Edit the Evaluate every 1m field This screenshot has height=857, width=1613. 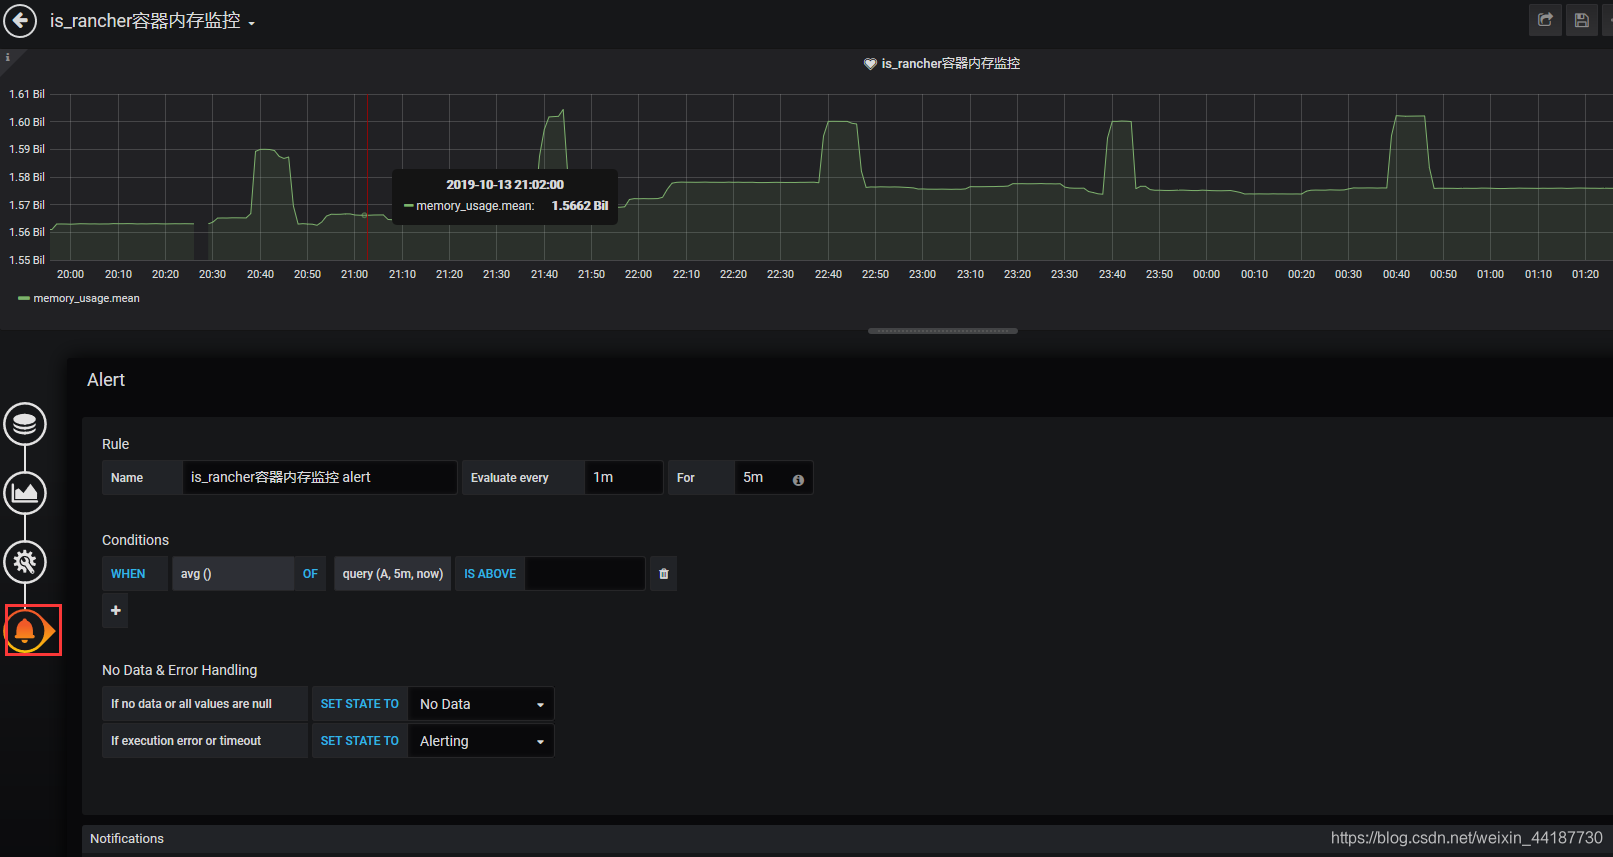tap(624, 478)
